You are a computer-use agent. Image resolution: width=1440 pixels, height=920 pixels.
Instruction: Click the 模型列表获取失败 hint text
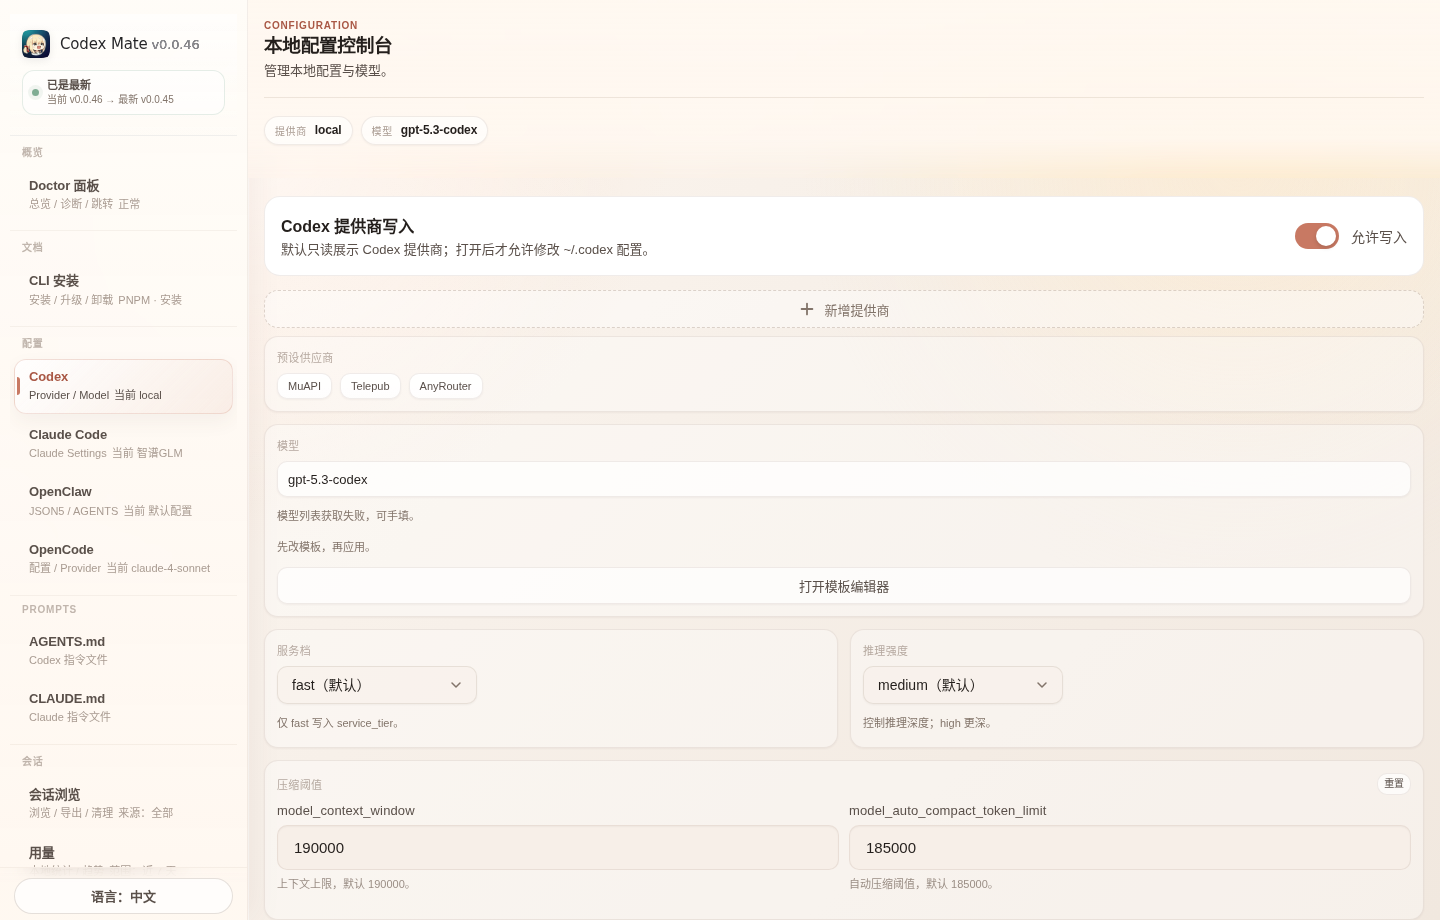click(348, 516)
